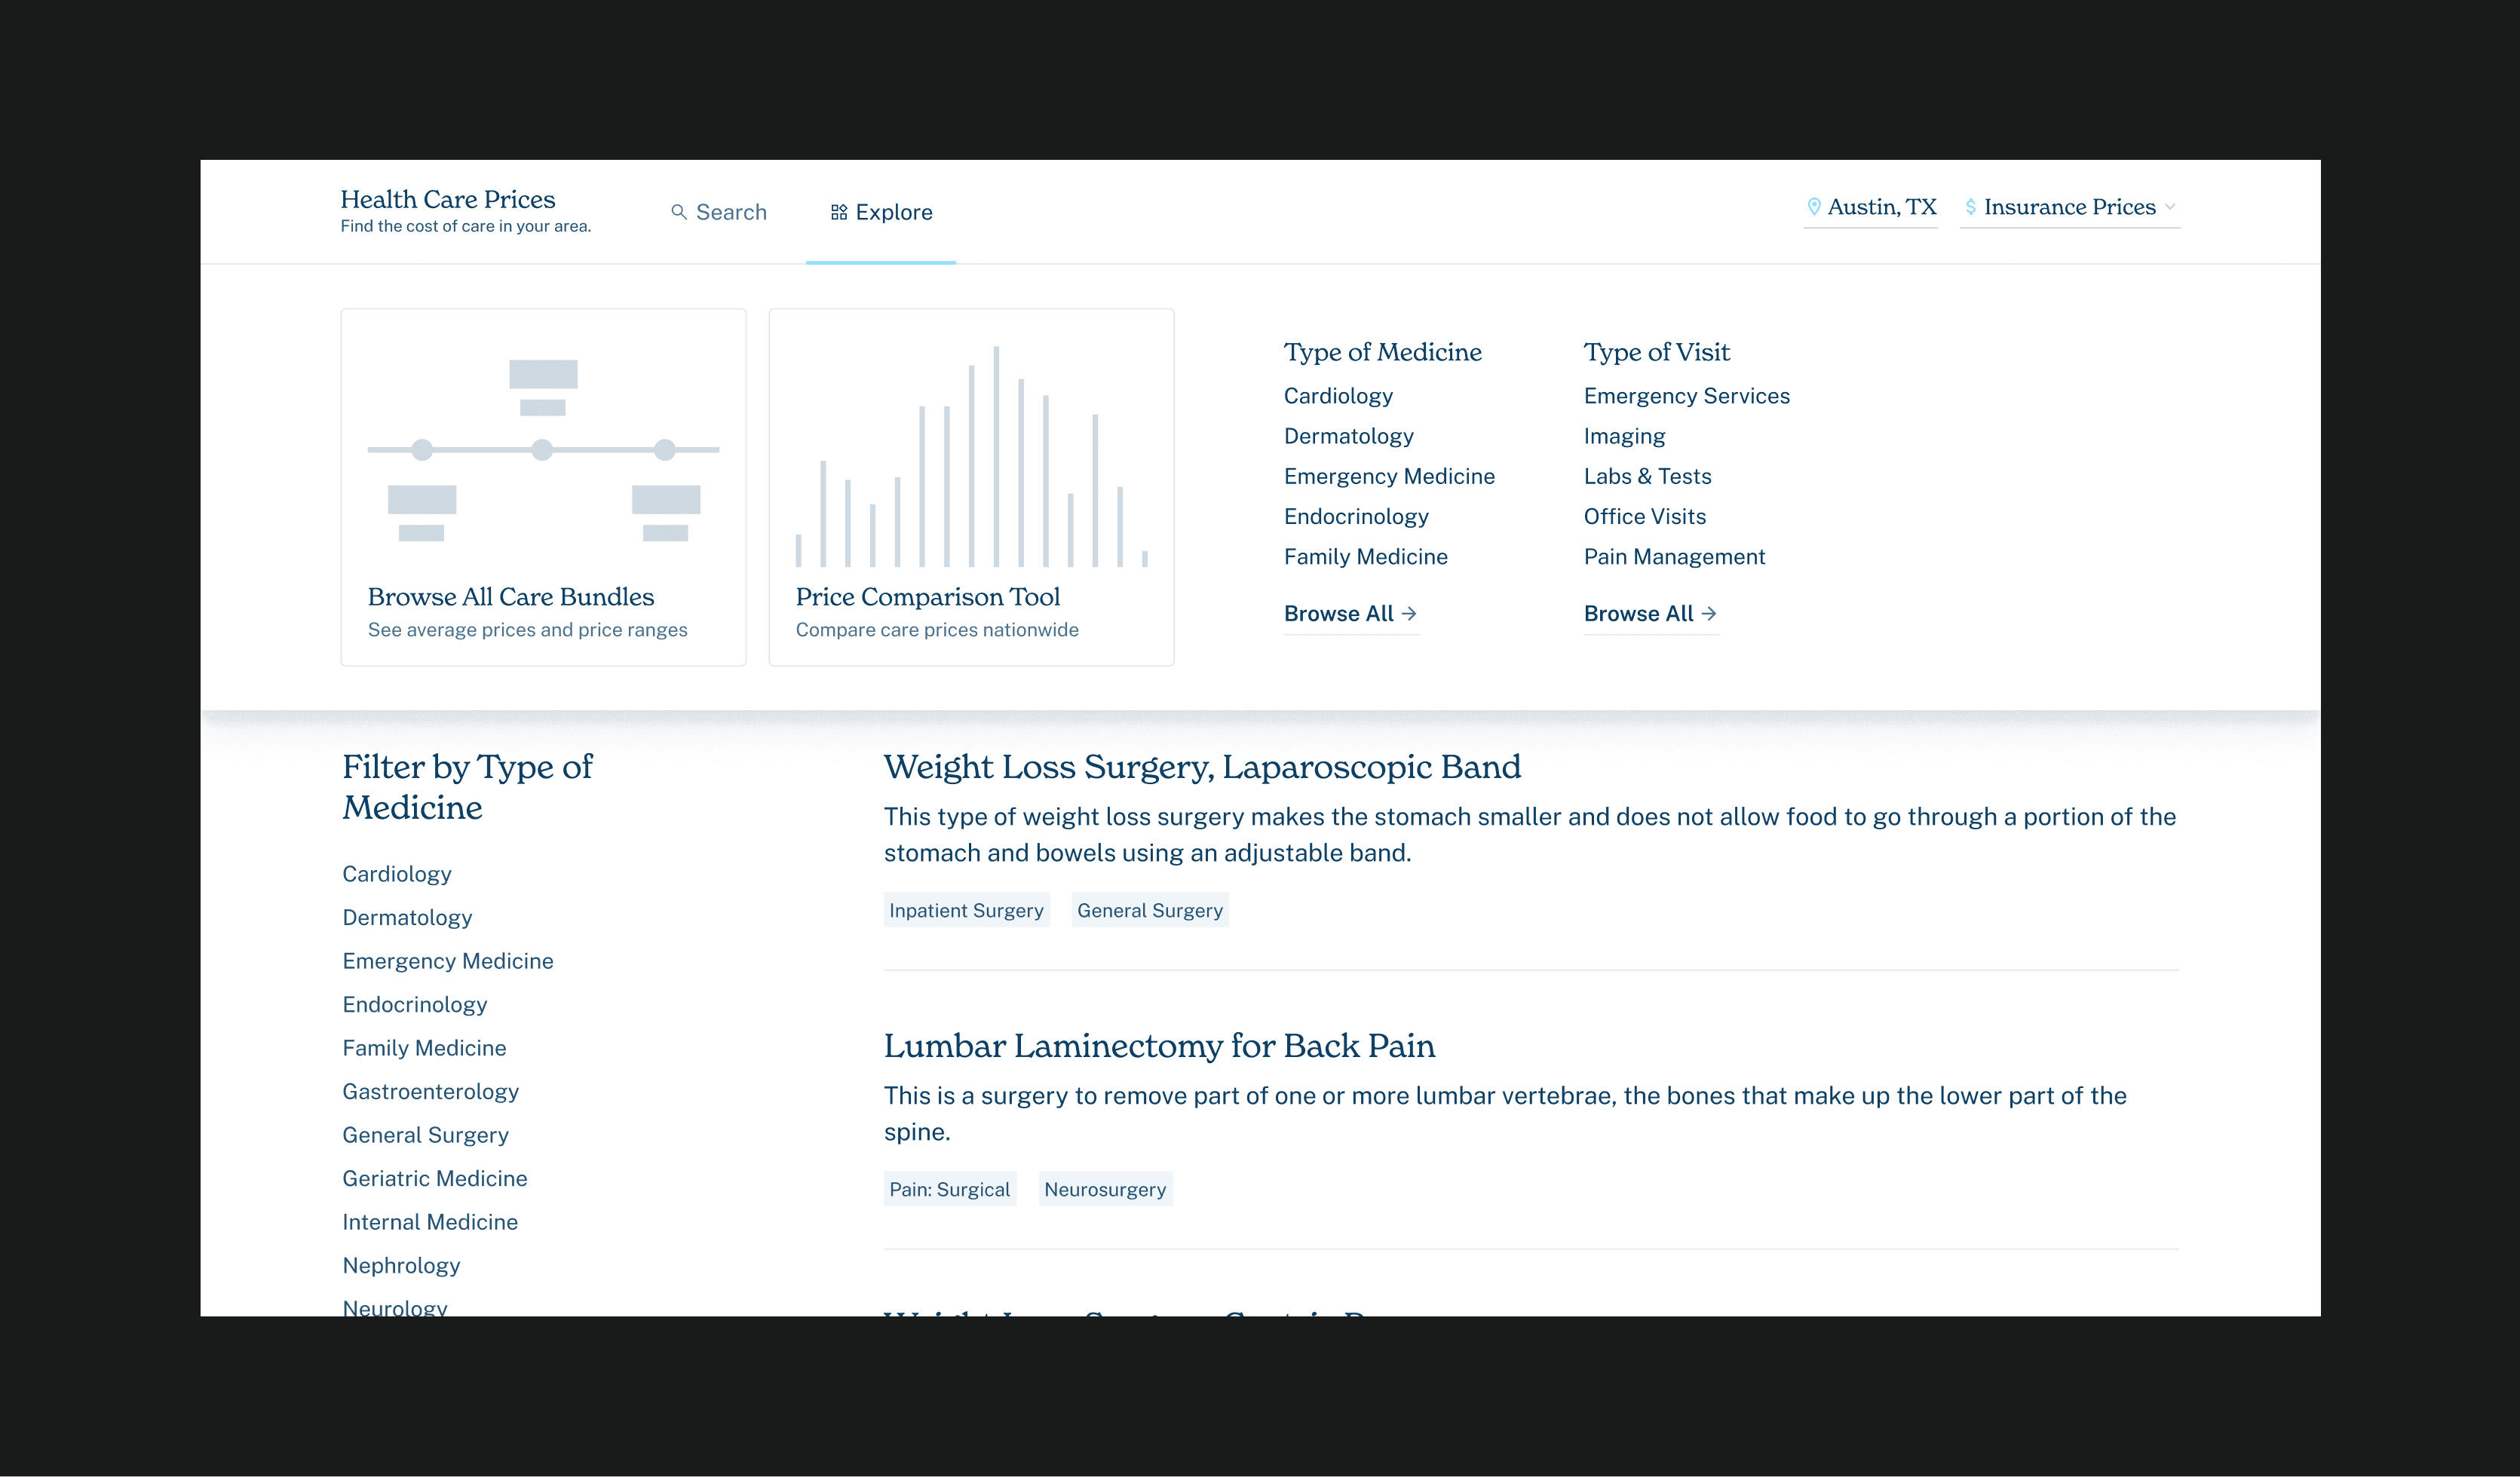Image resolution: width=2520 pixels, height=1477 pixels.
Task: Open Labs & Tests visit type
Action: (1647, 476)
